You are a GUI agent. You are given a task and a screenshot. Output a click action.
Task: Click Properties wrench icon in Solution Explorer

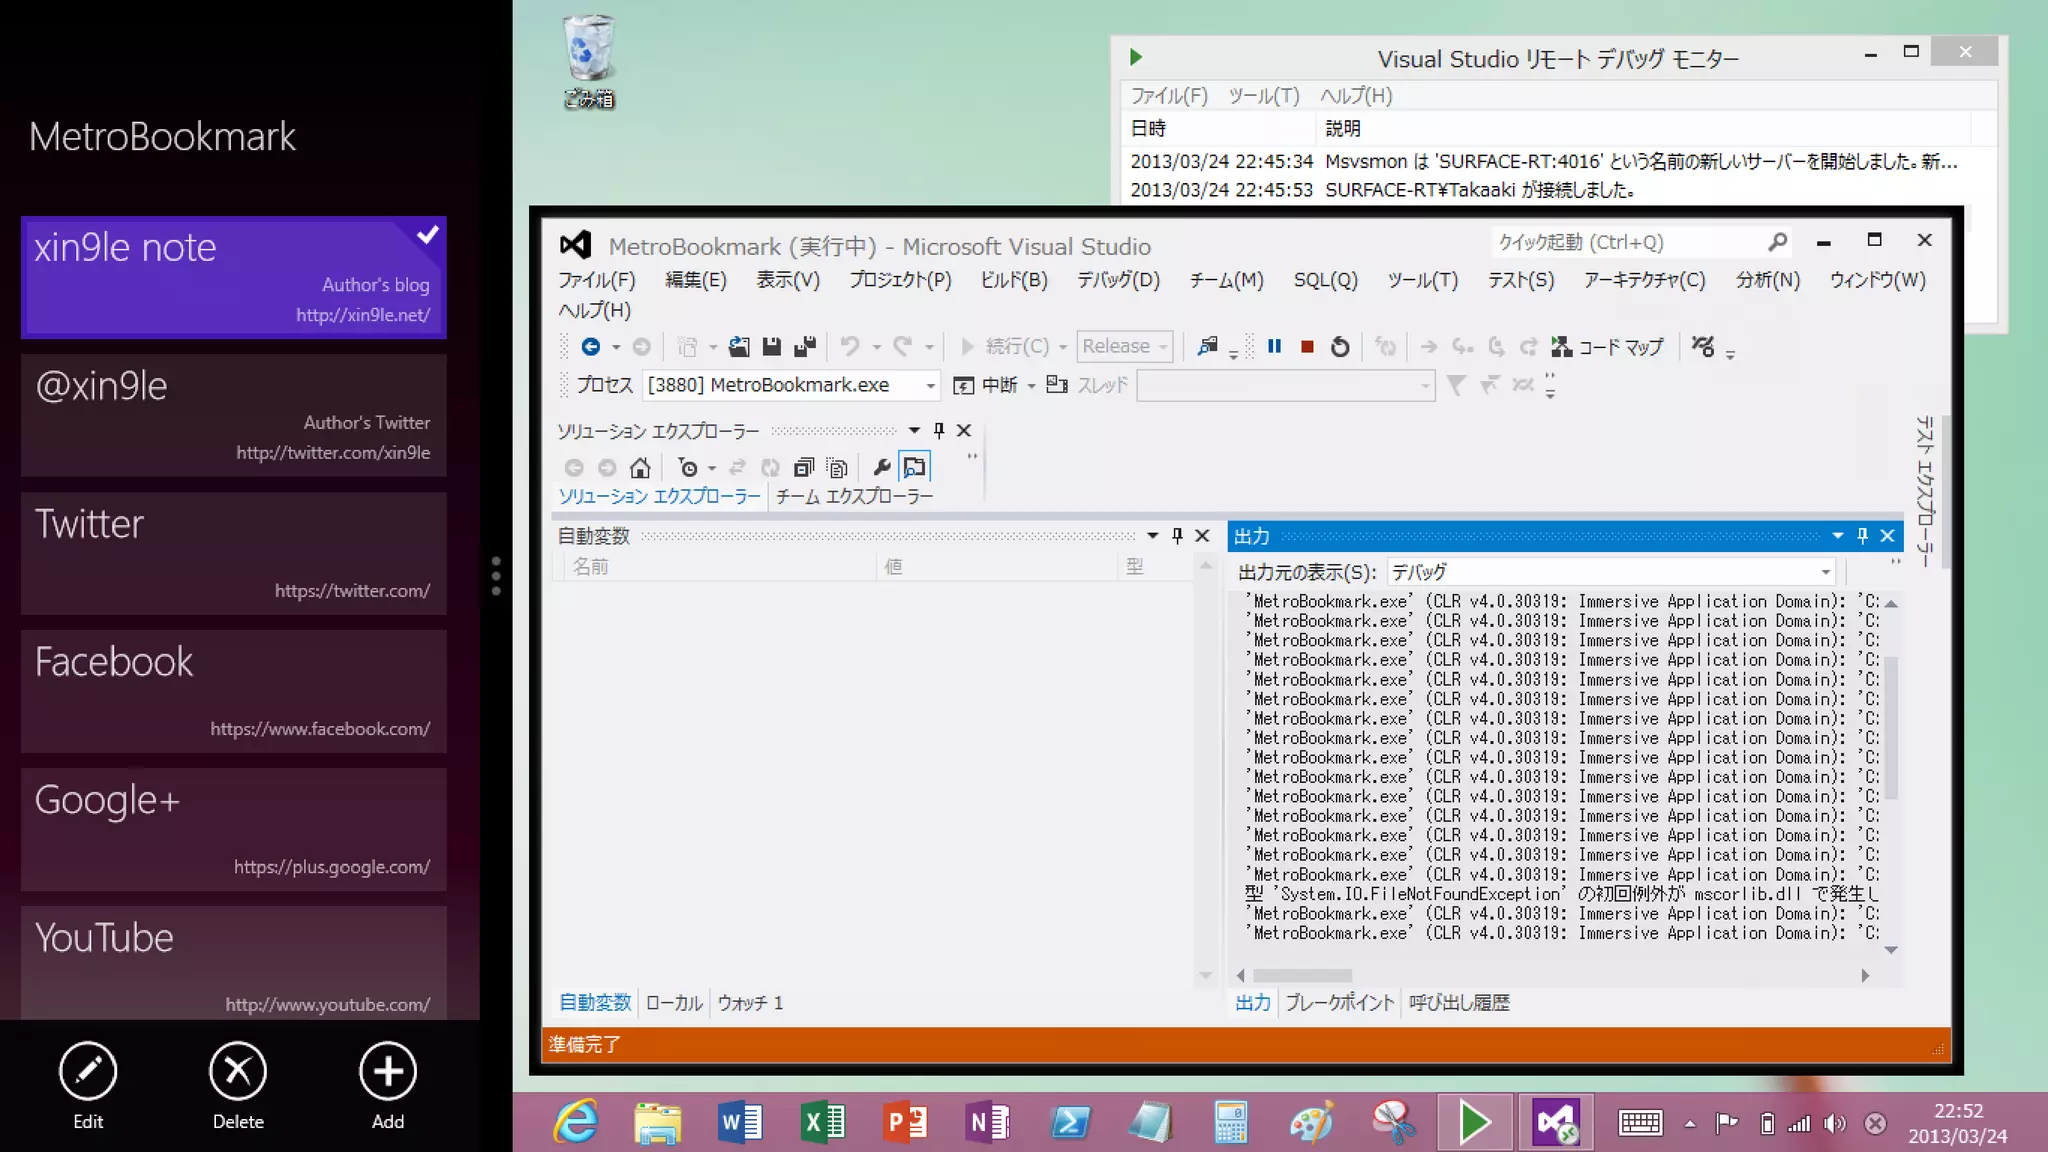(x=881, y=467)
